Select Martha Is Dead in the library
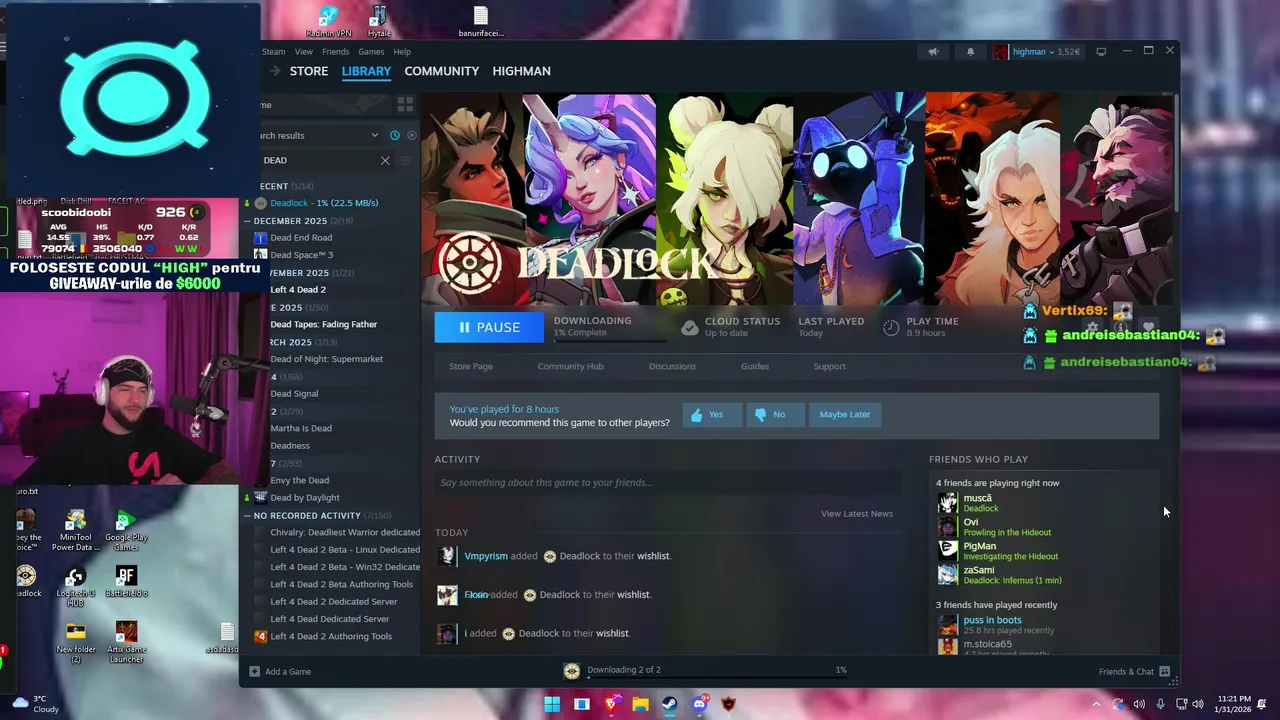This screenshot has height=720, width=1280. point(301,428)
